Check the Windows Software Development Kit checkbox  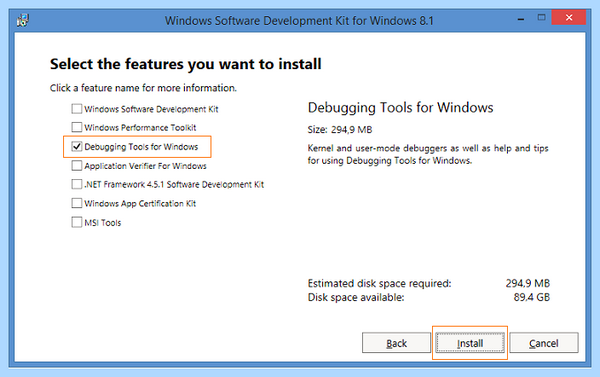tap(77, 109)
